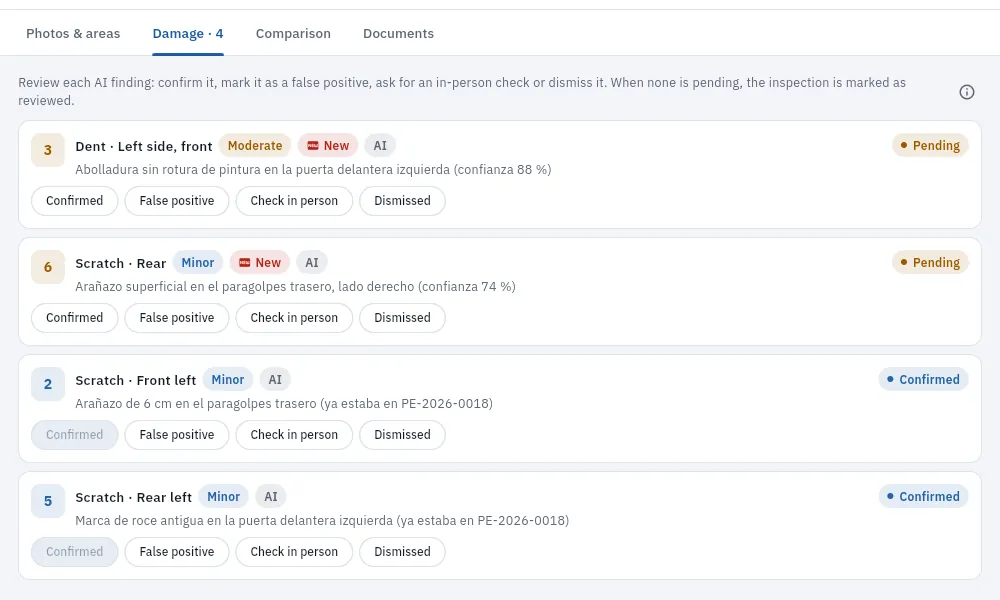Click AI tag on Scratch Front left finding
Image resolution: width=1000 pixels, height=600 pixels.
pos(275,379)
